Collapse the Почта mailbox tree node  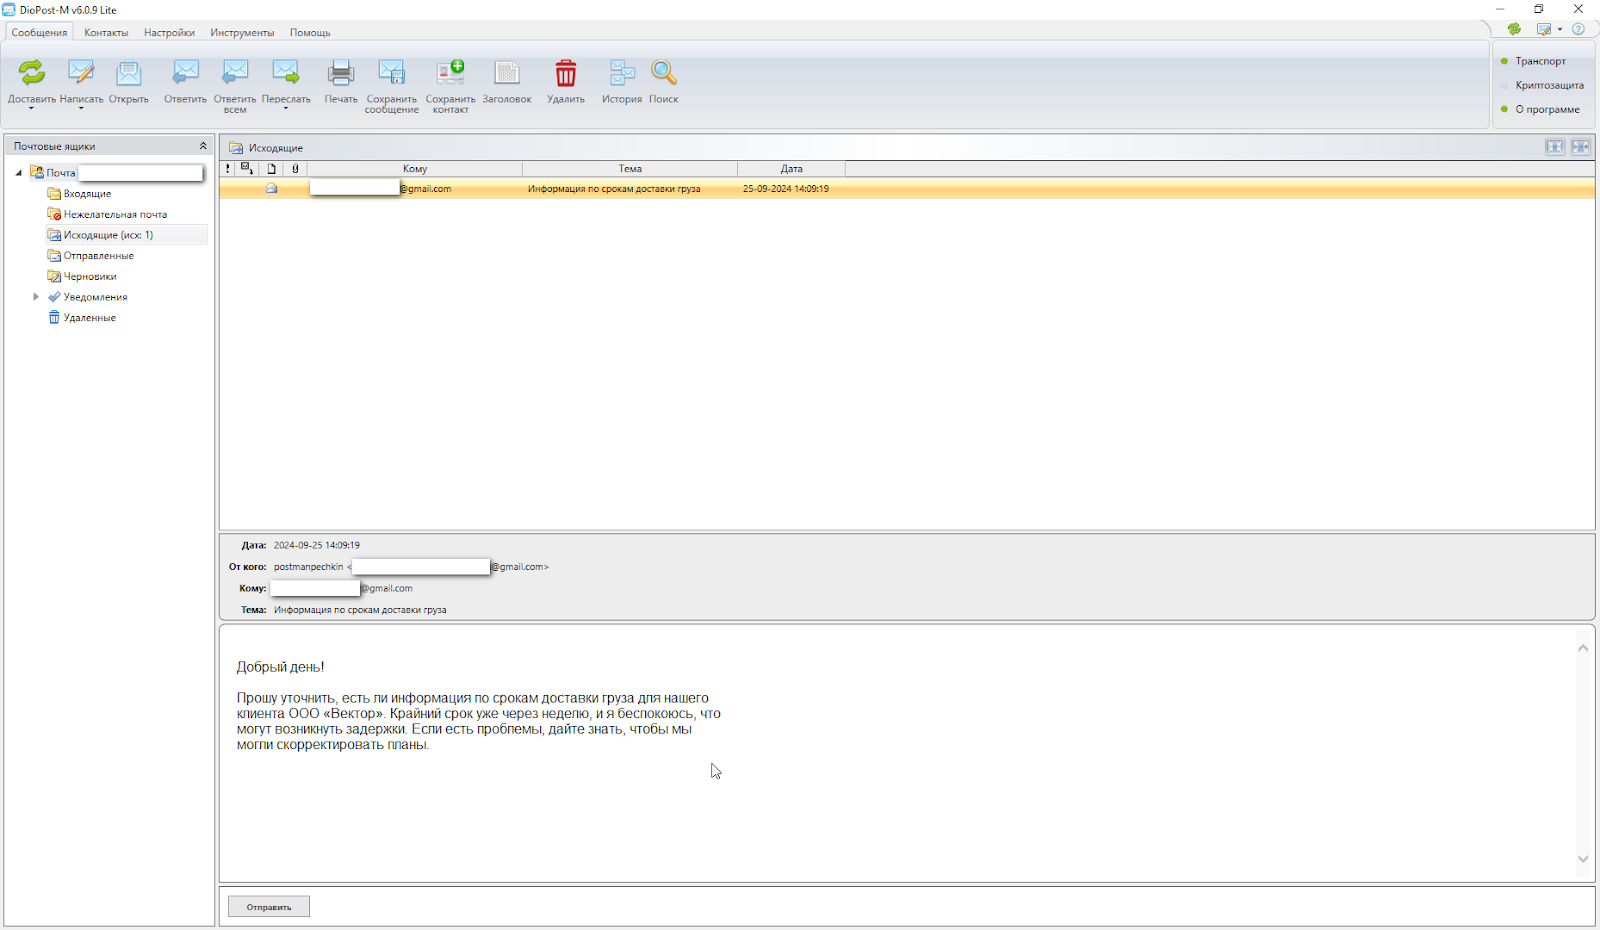19,173
